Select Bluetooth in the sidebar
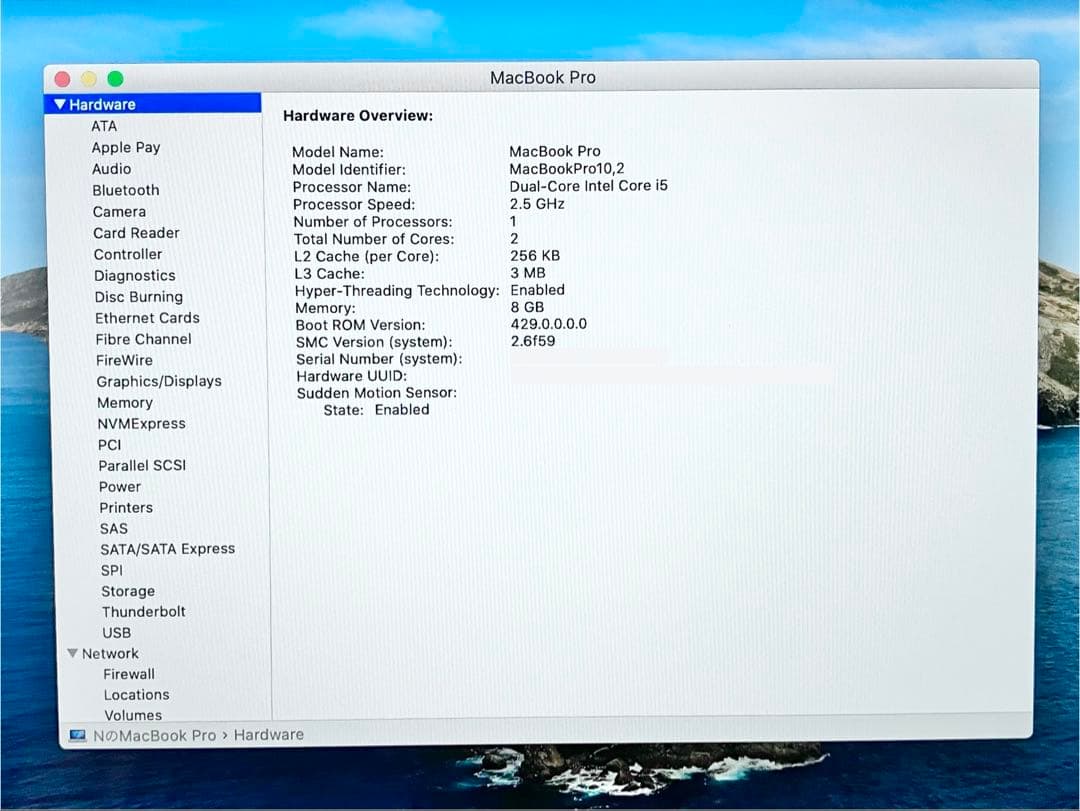This screenshot has width=1080, height=811. click(126, 190)
